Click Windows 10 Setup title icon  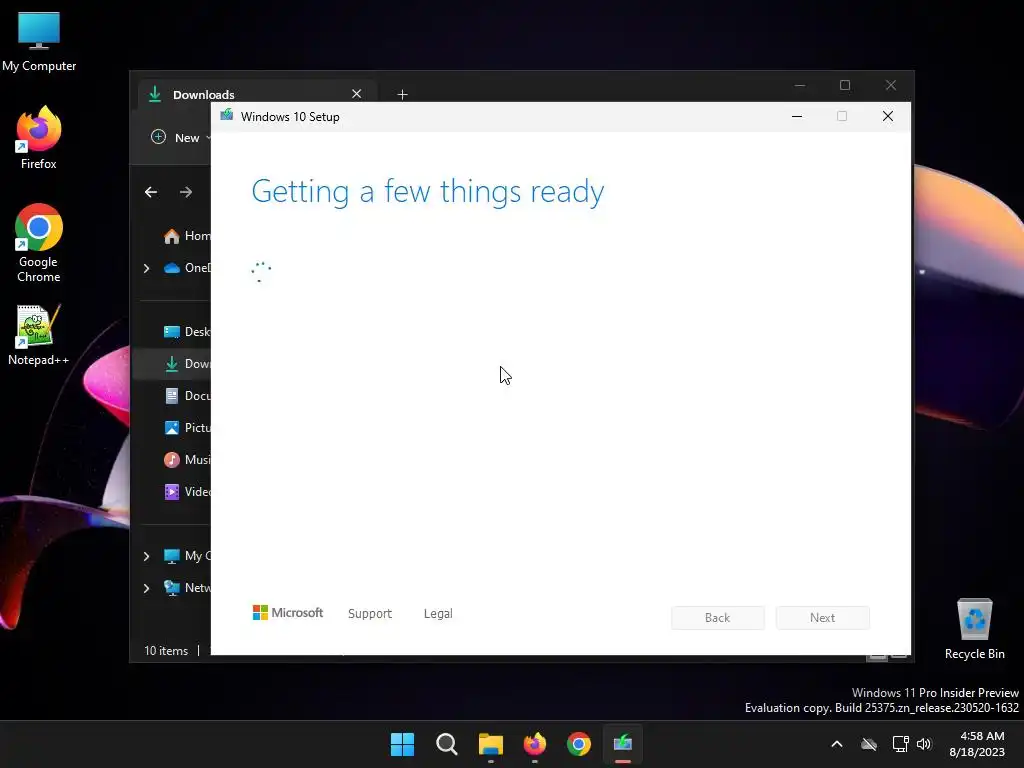[x=227, y=116]
